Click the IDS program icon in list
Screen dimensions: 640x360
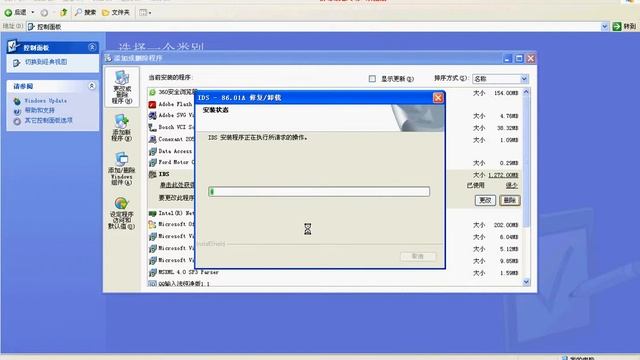(x=152, y=174)
